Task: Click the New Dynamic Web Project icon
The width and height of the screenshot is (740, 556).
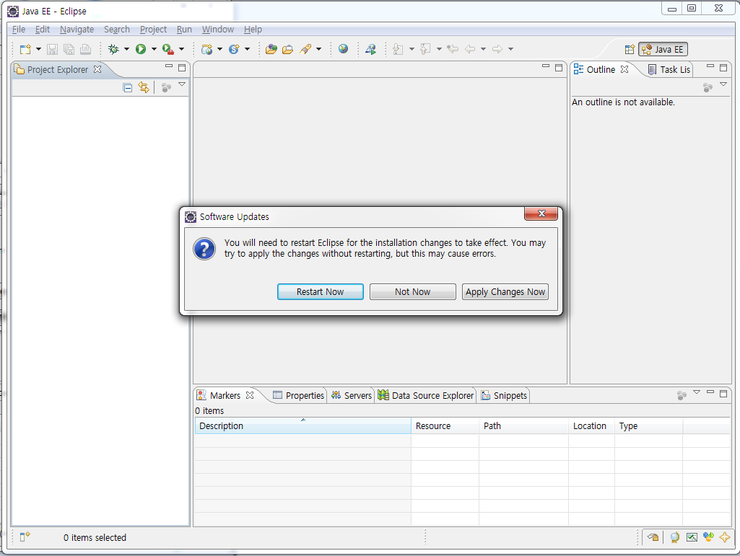Action: [x=207, y=49]
